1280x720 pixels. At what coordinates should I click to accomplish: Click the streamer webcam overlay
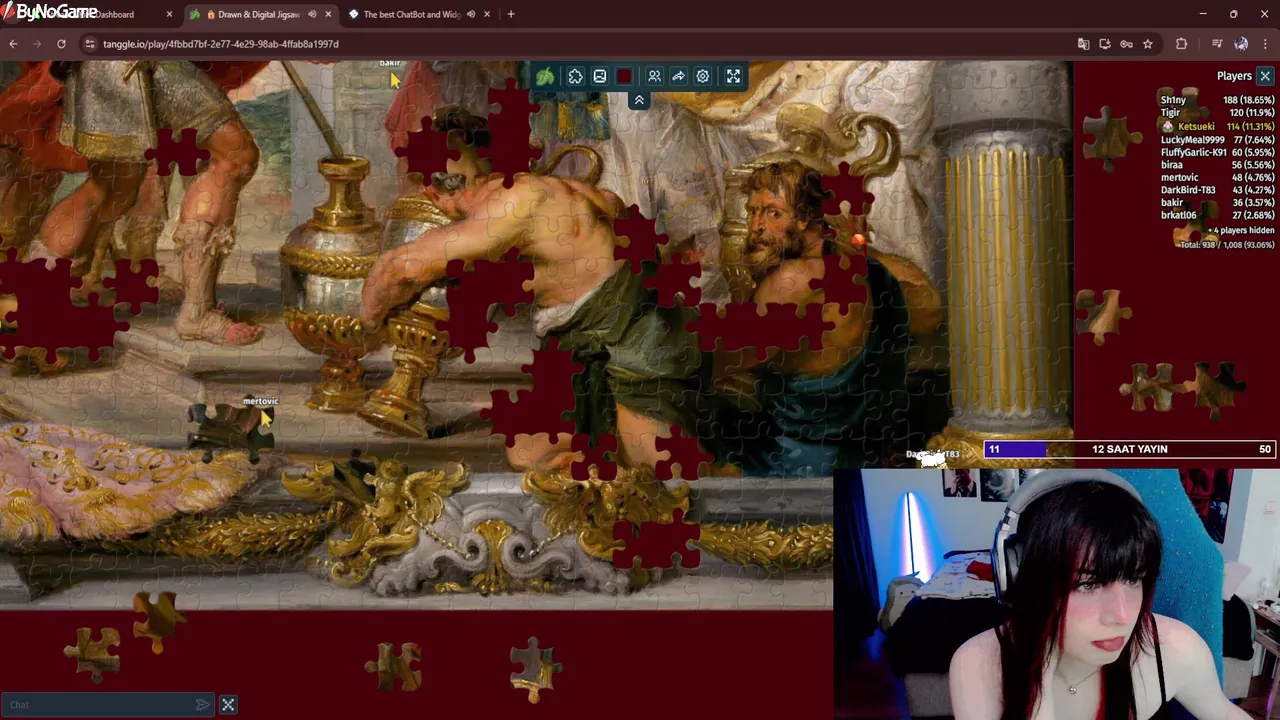point(1056,594)
